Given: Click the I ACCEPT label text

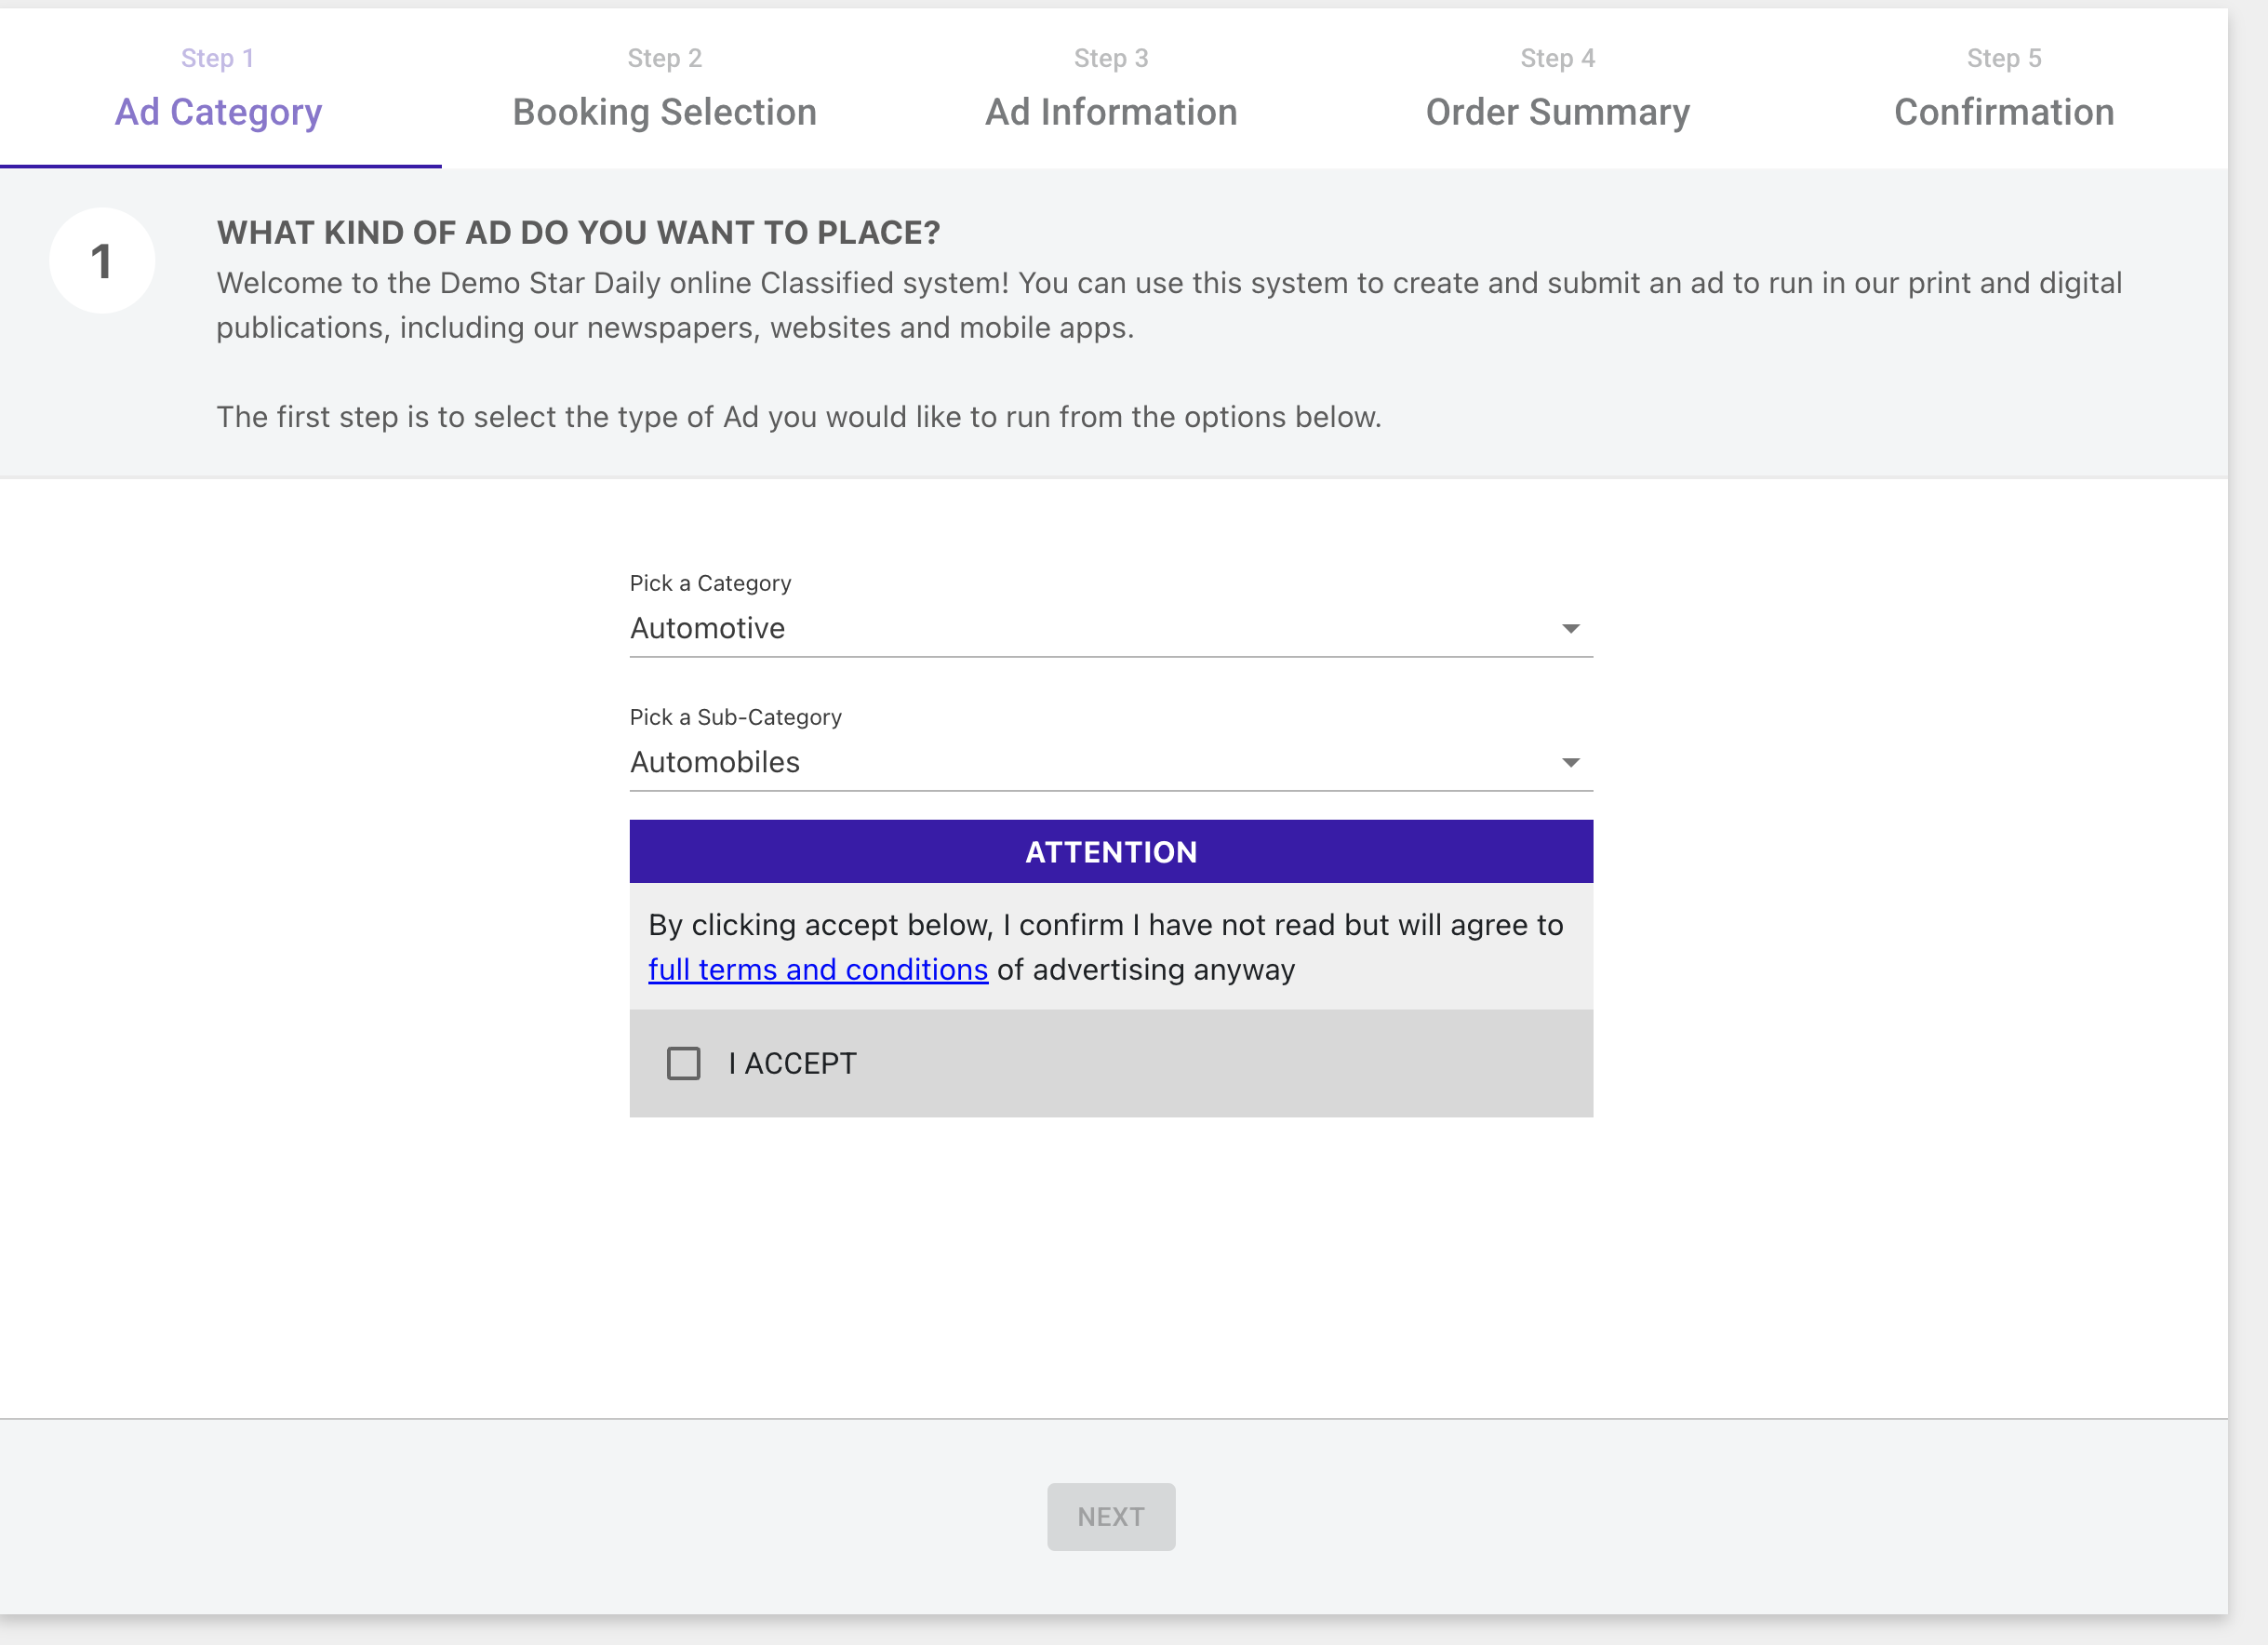Looking at the screenshot, I should click(792, 1063).
